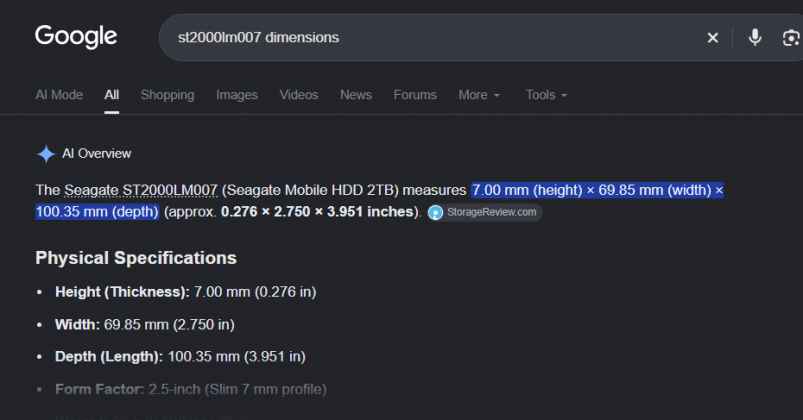Click the Physical Specifications heading
803x420 pixels.
click(x=136, y=258)
